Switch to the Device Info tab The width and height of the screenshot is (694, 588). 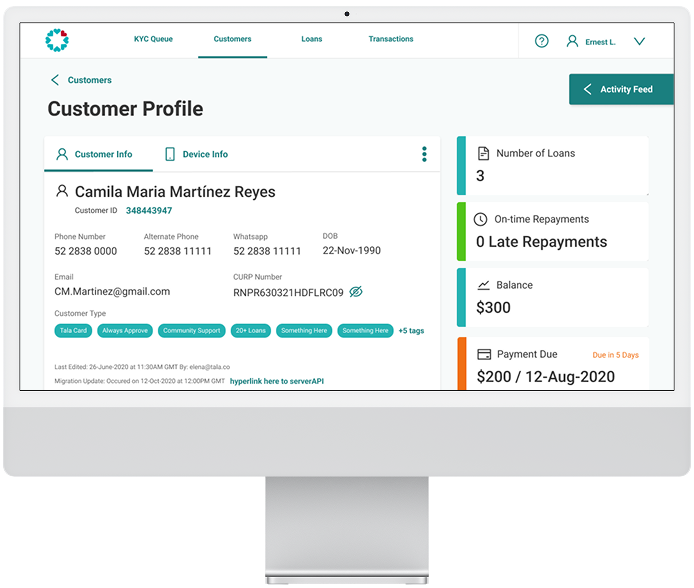196,154
